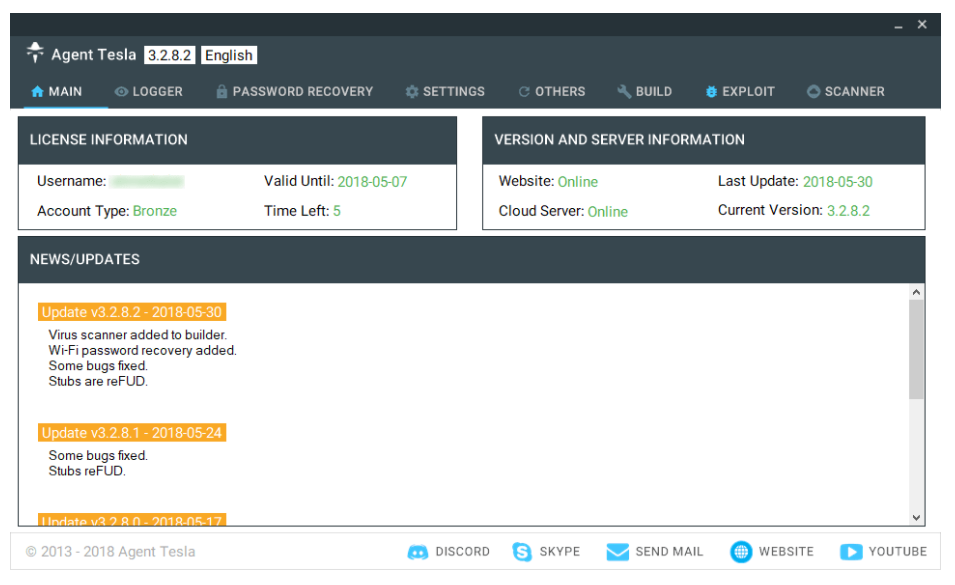The height and width of the screenshot is (585, 955).
Task: Open the Others tab
Action: click(551, 92)
